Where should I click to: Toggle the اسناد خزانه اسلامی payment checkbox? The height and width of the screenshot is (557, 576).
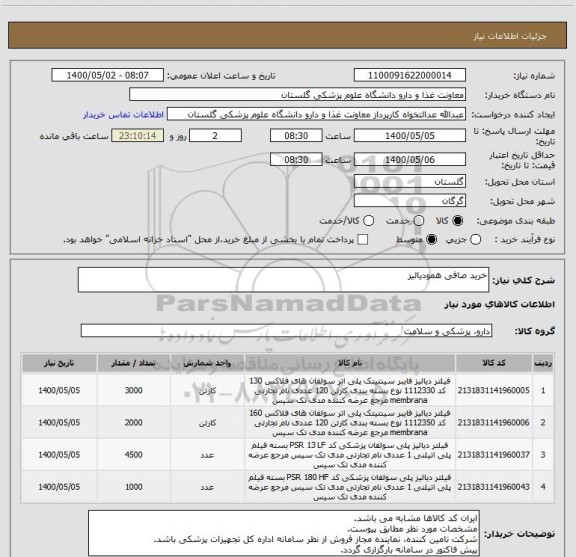coord(363,240)
